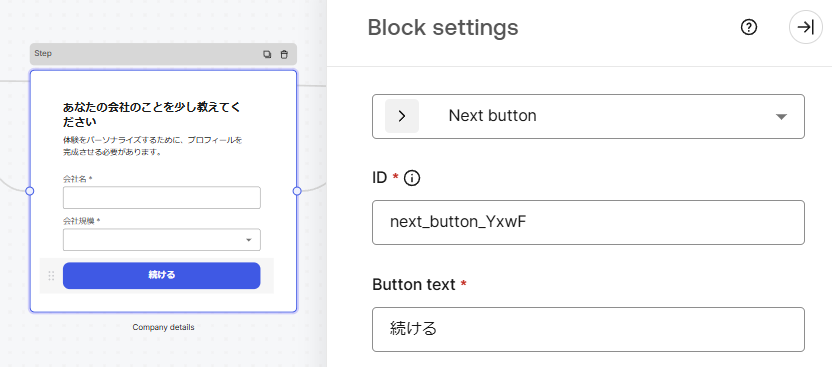Image resolution: width=832 pixels, height=367 pixels.
Task: Collapse the Block settings panel with the arrow icon
Action: point(805,27)
